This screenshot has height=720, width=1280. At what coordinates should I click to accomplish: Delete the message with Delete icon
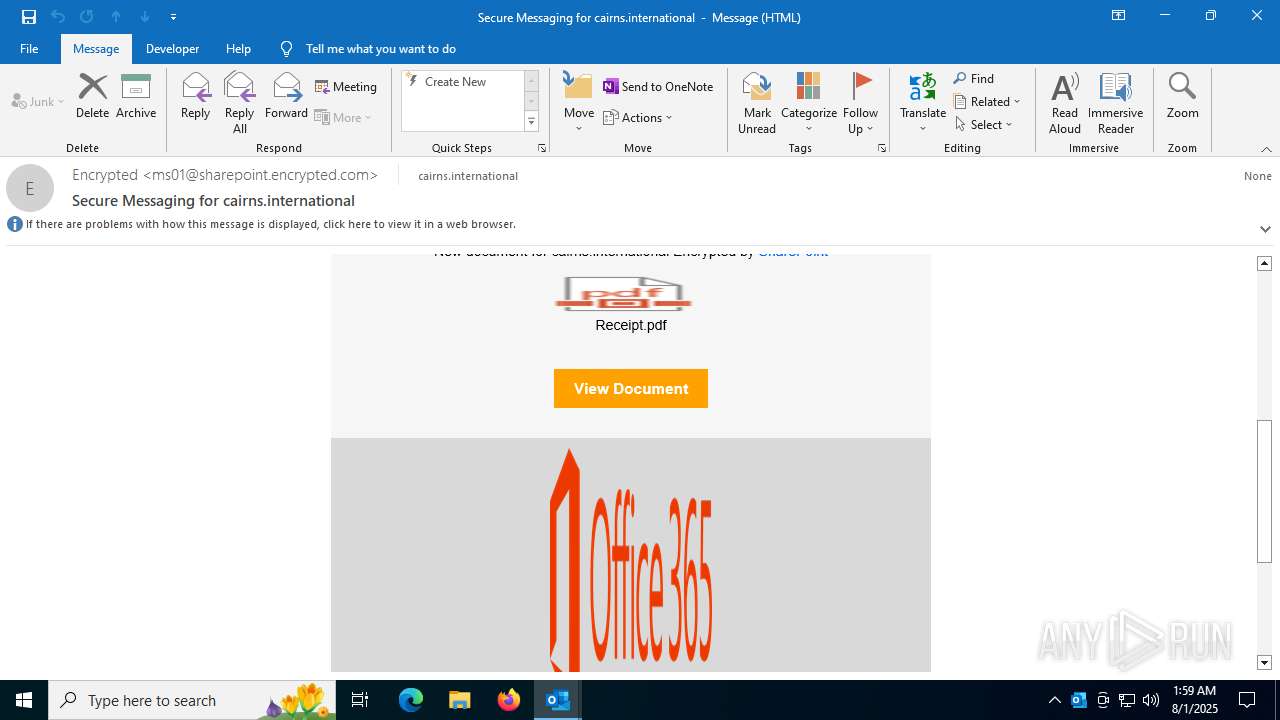[92, 96]
